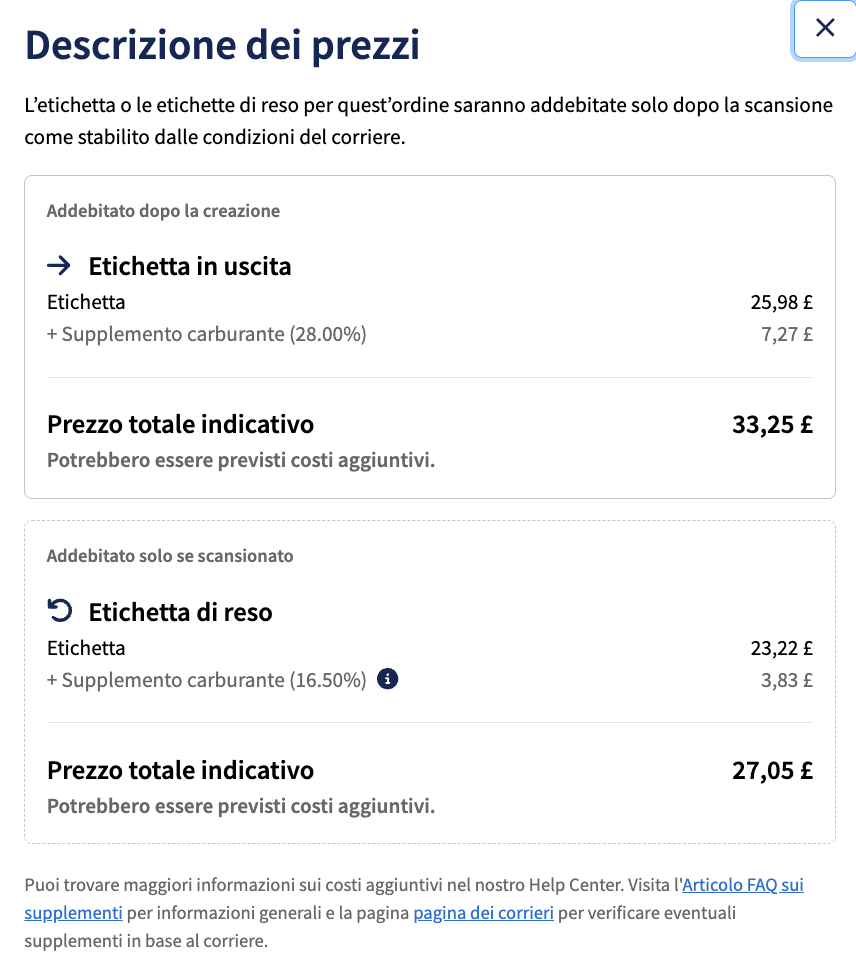Select the Etichetta di reso heading
The image size is (856, 970).
pyautogui.click(x=181, y=612)
